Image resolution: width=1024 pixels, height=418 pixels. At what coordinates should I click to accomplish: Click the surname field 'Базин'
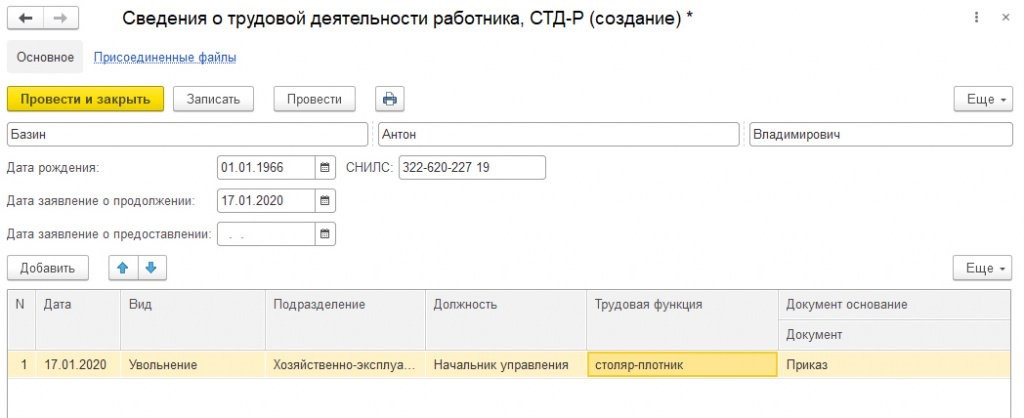tap(187, 134)
